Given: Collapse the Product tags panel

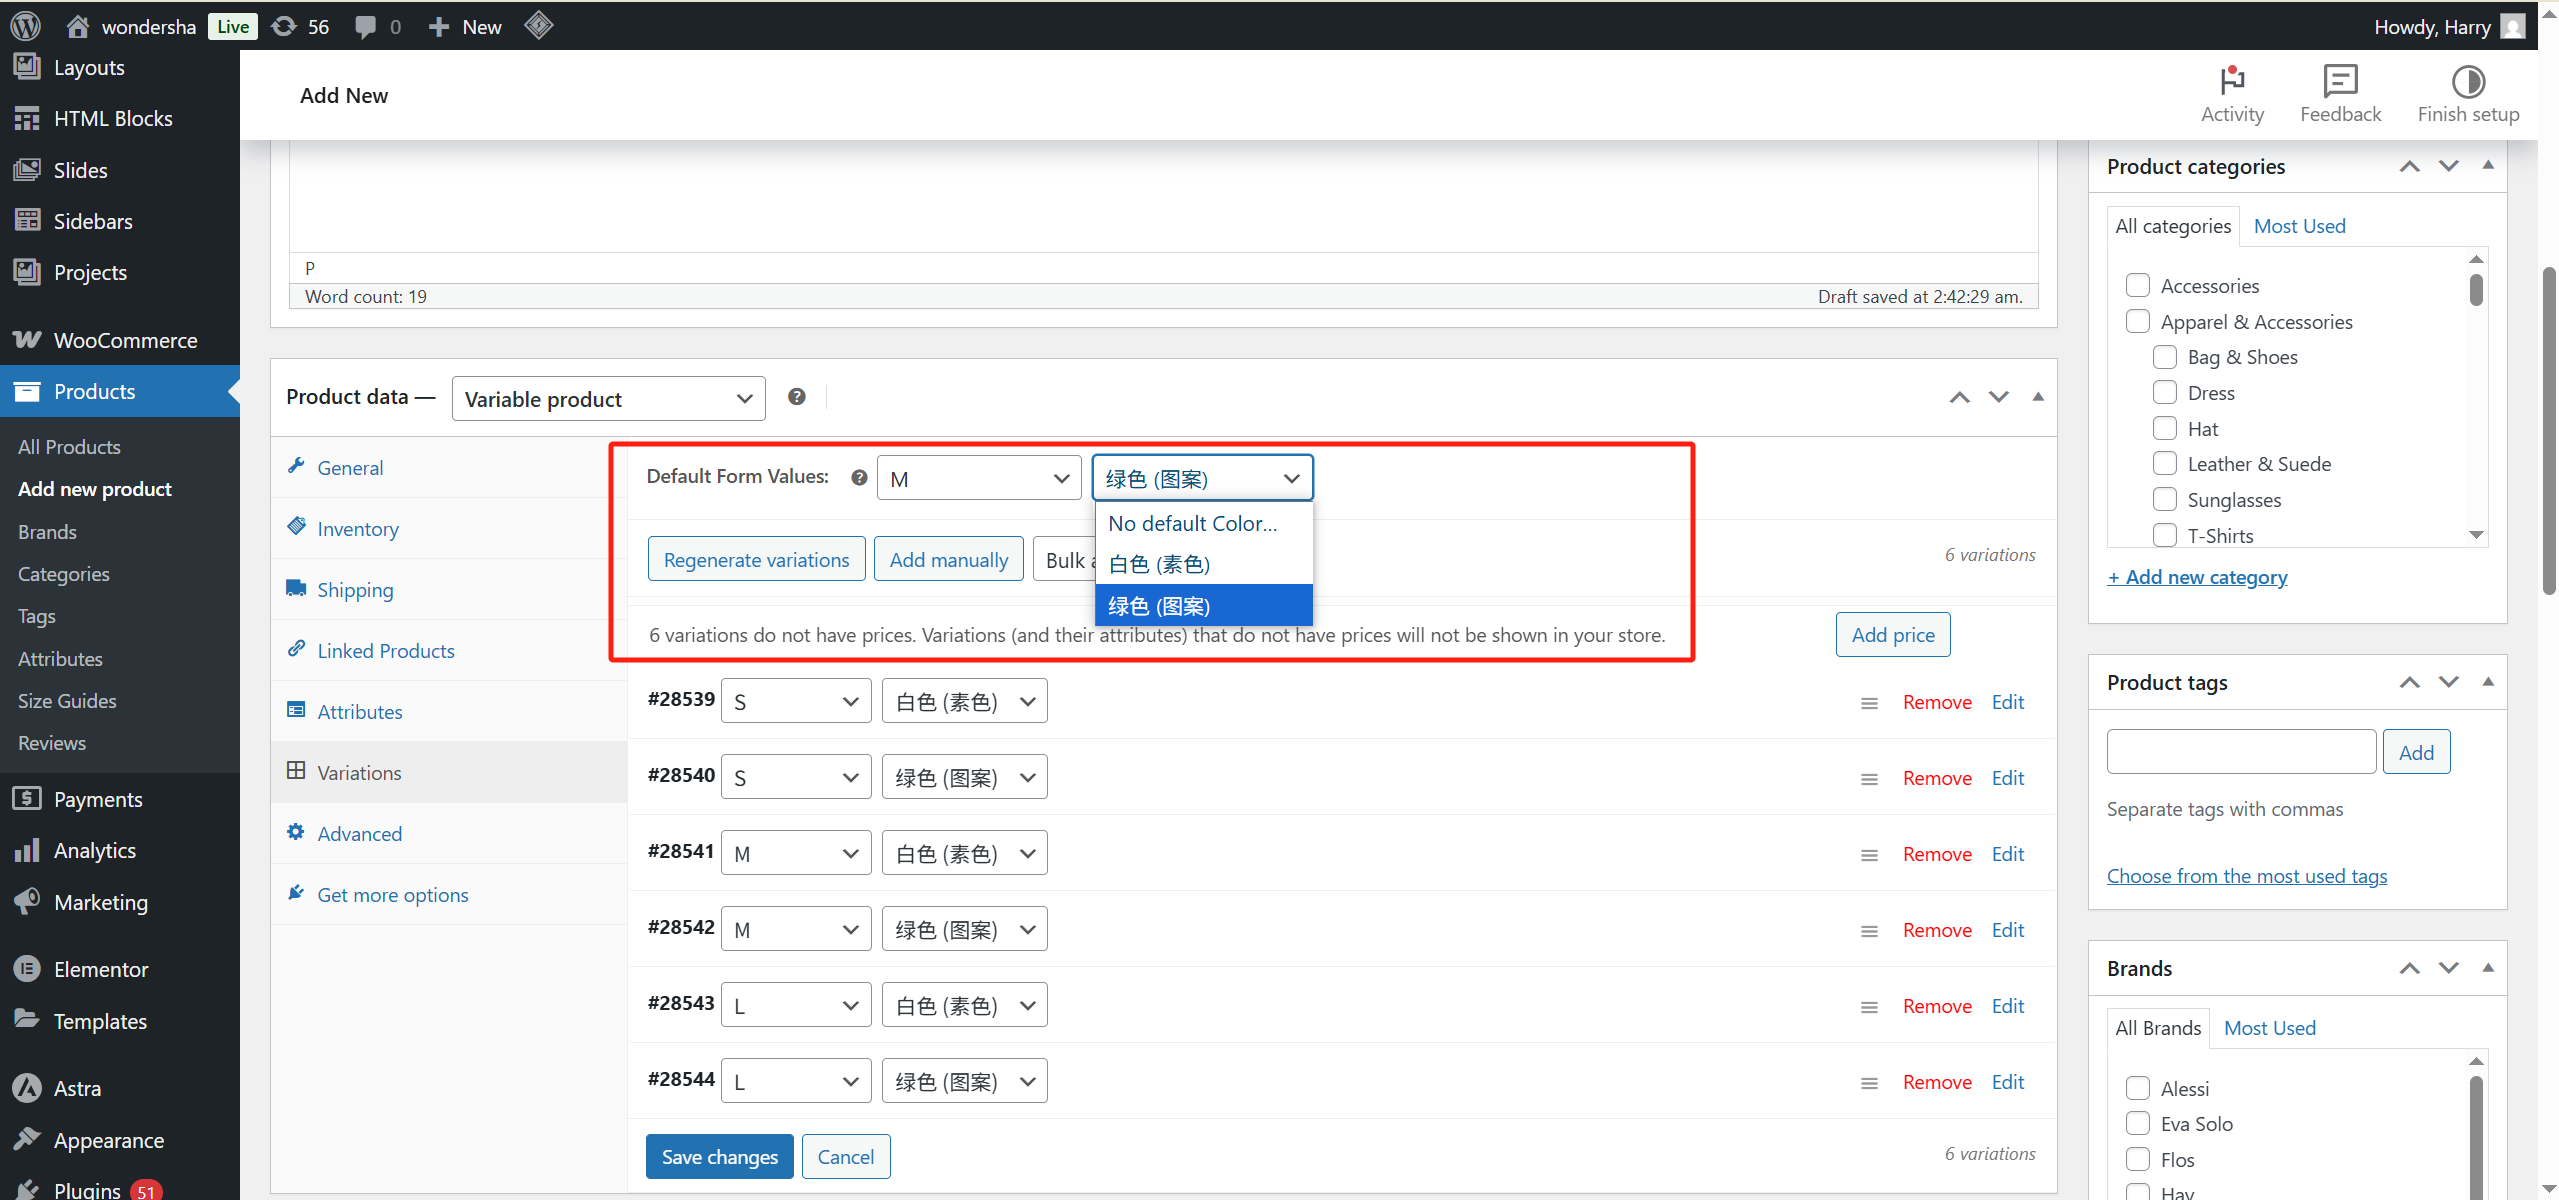Looking at the screenshot, I should pyautogui.click(x=2487, y=682).
